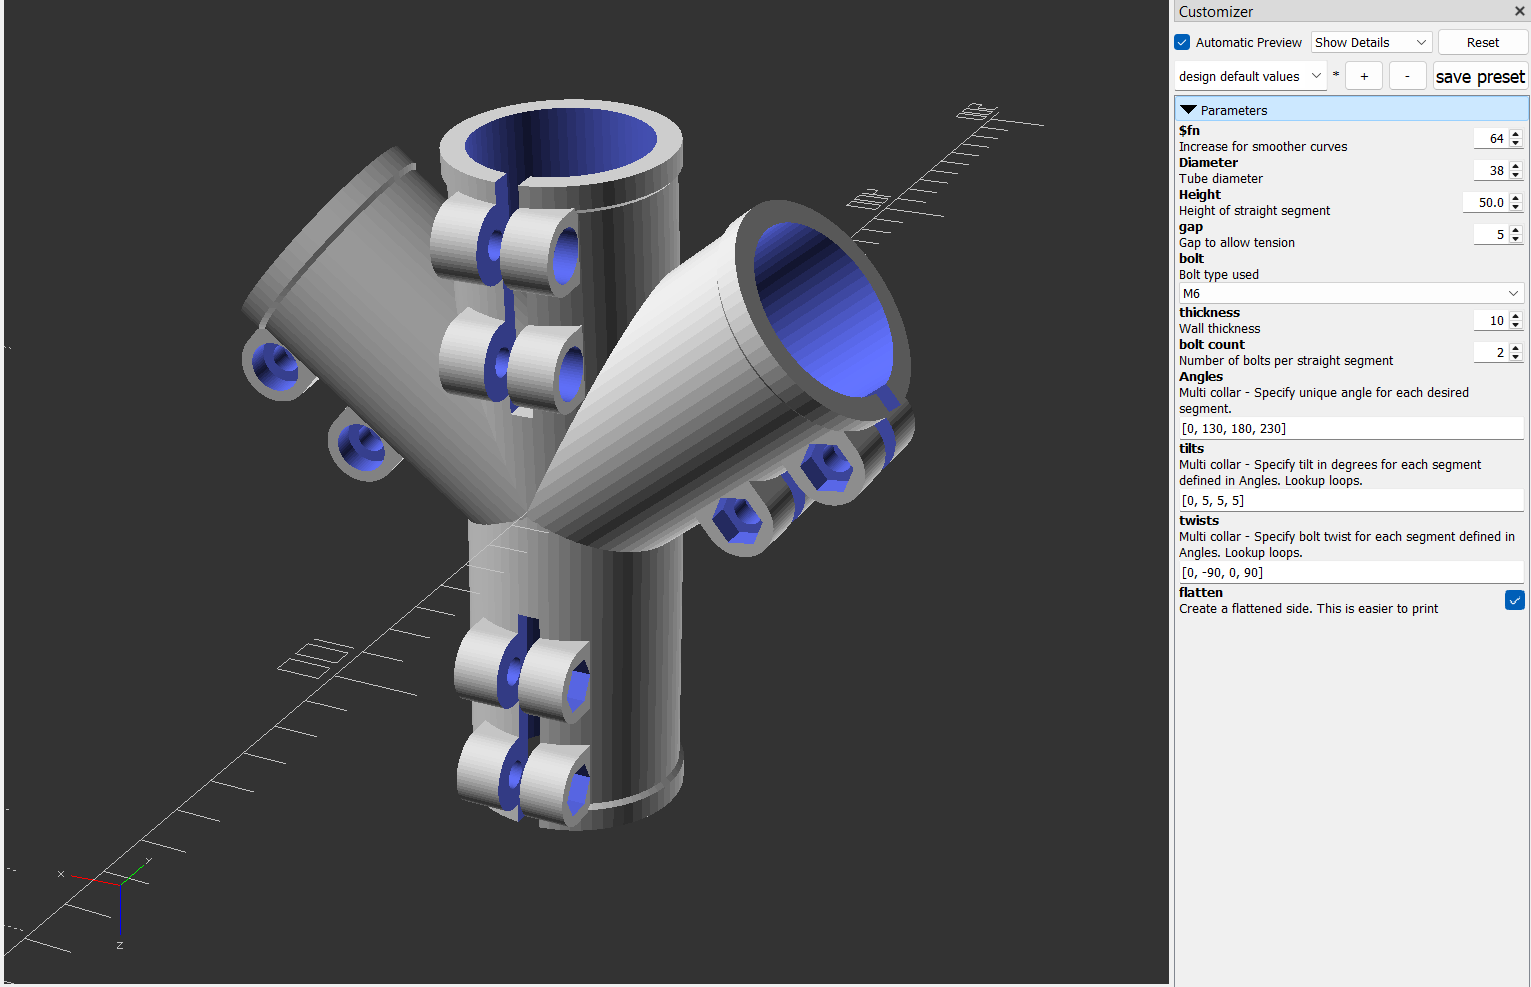Click the save preset button
1531x987 pixels.
[x=1480, y=76]
